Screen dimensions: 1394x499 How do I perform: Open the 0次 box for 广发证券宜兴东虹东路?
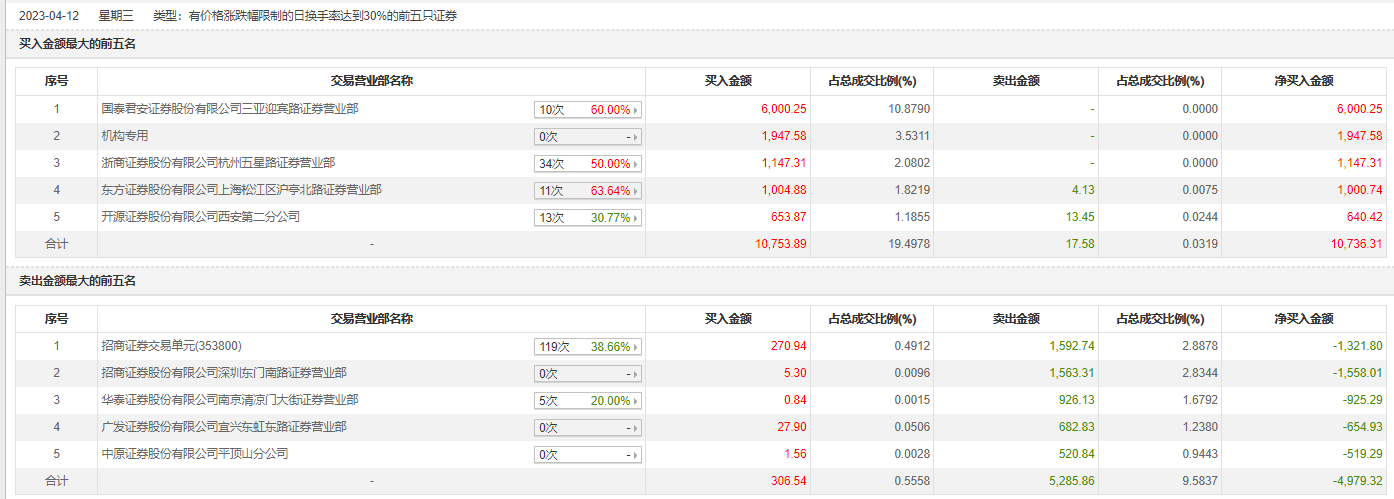coord(587,427)
